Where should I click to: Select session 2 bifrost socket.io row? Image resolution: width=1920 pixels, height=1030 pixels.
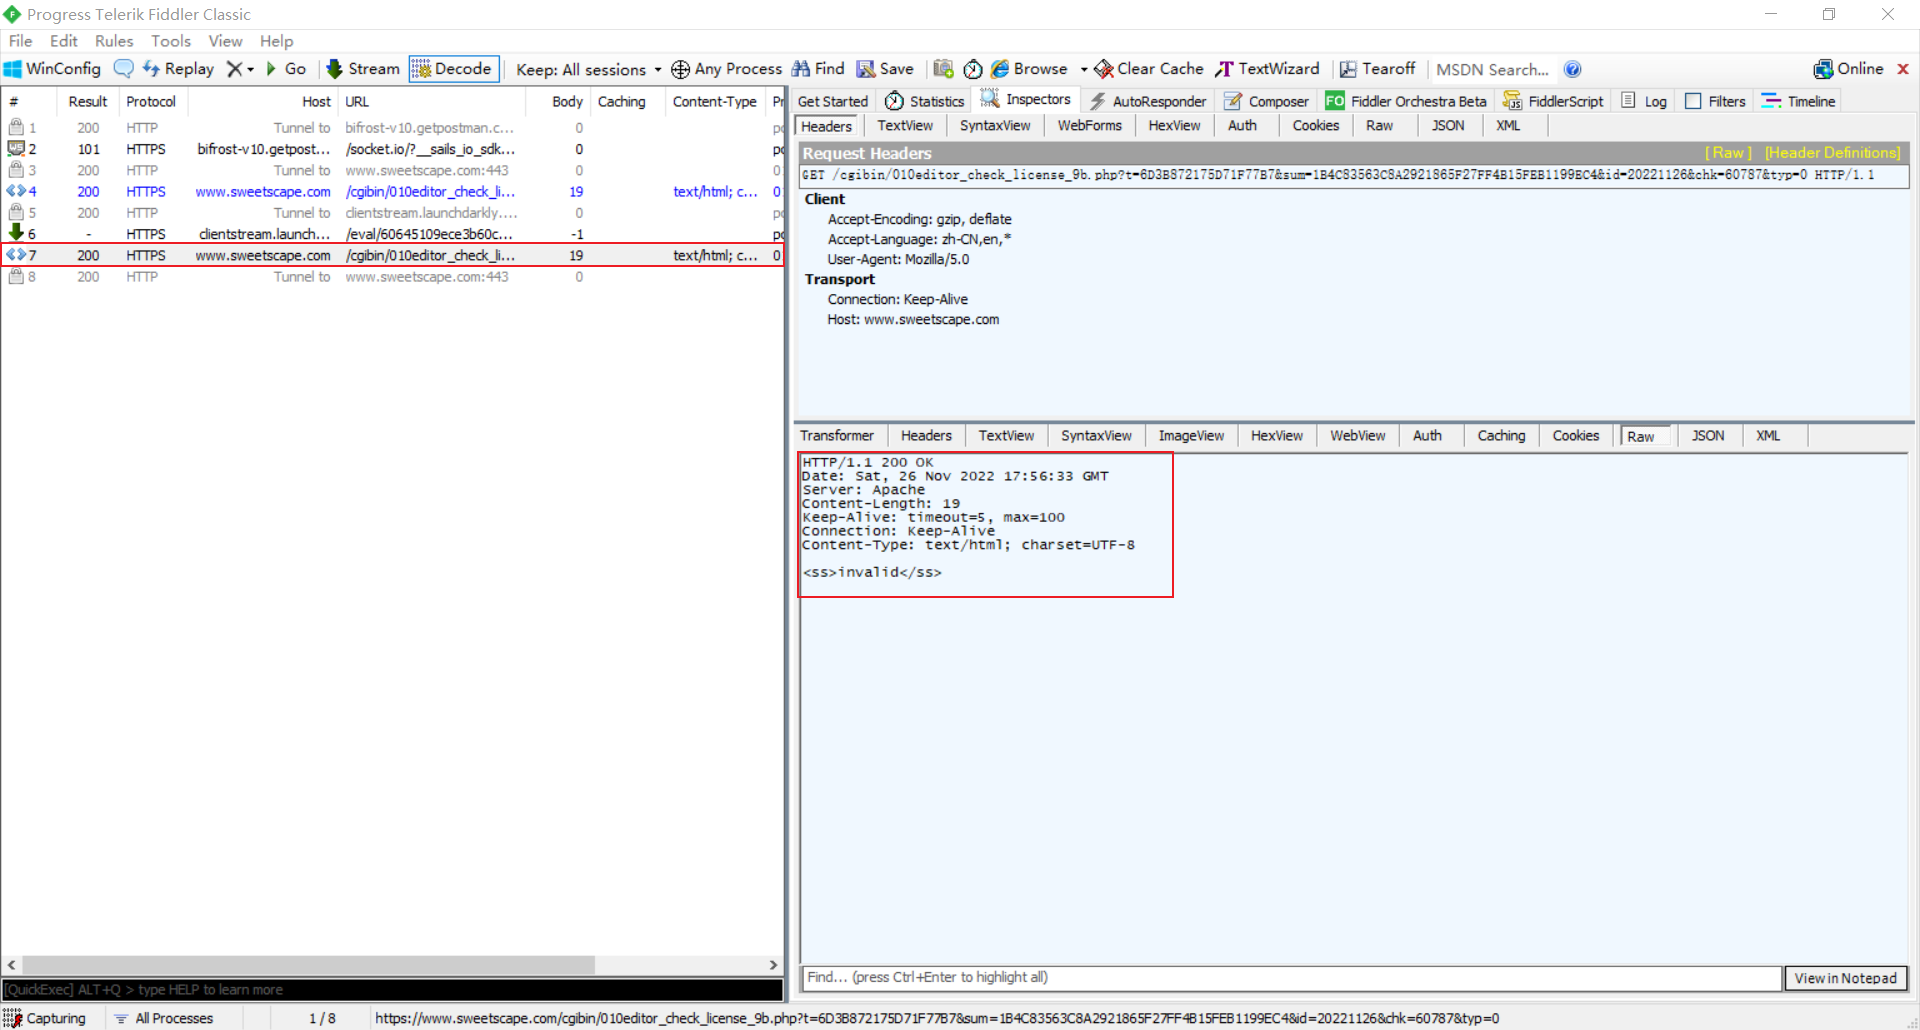pos(392,149)
